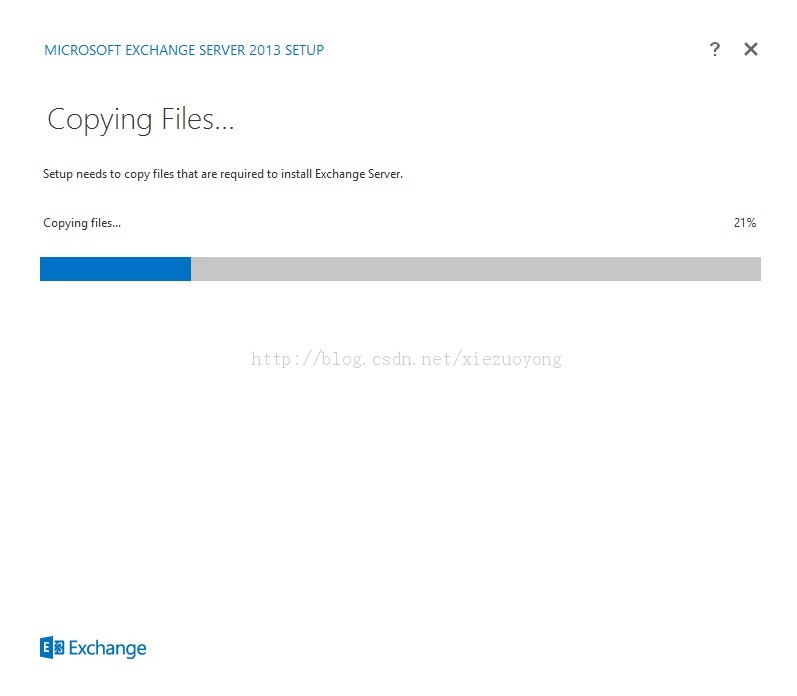This screenshot has width=797, height=696.
Task: Click the word "SETUP" in the window title
Action: pos(304,50)
